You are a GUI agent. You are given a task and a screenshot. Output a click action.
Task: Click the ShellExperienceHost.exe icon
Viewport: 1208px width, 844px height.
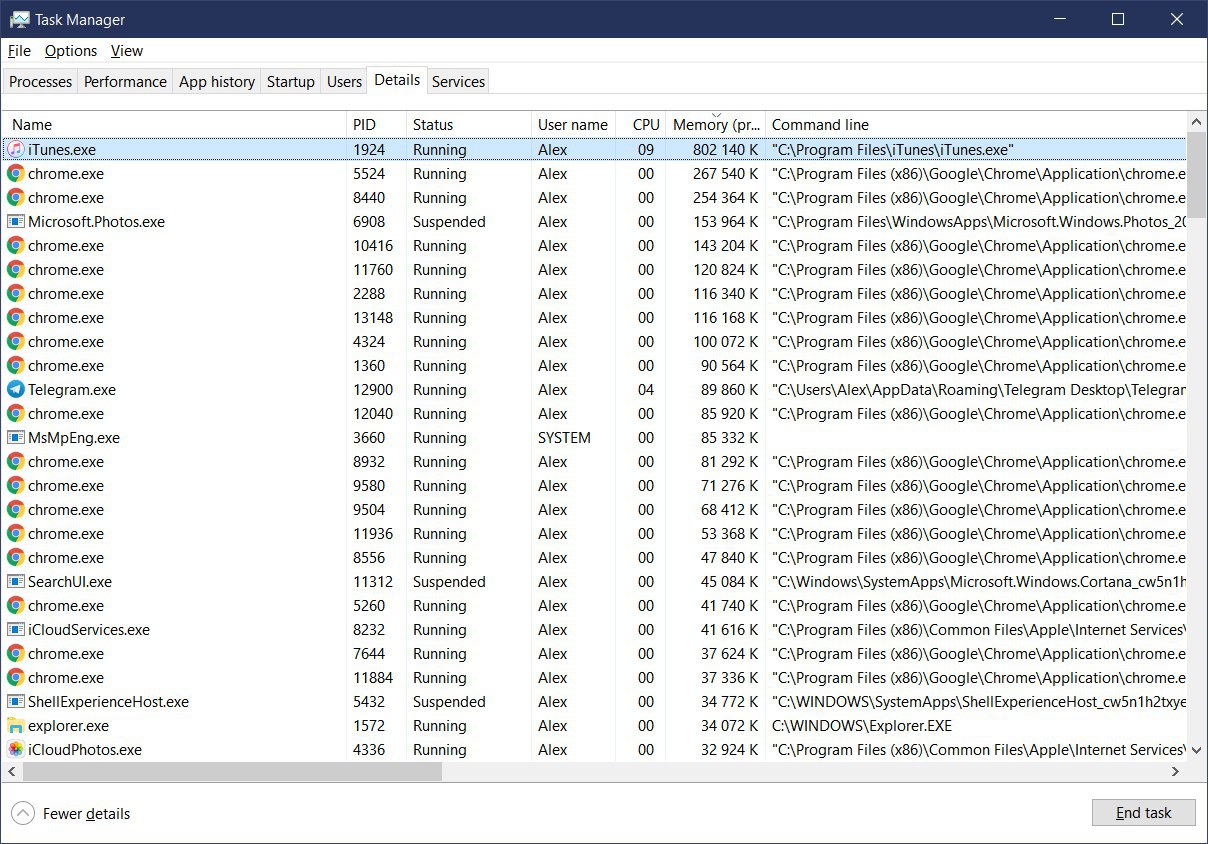click(x=16, y=701)
